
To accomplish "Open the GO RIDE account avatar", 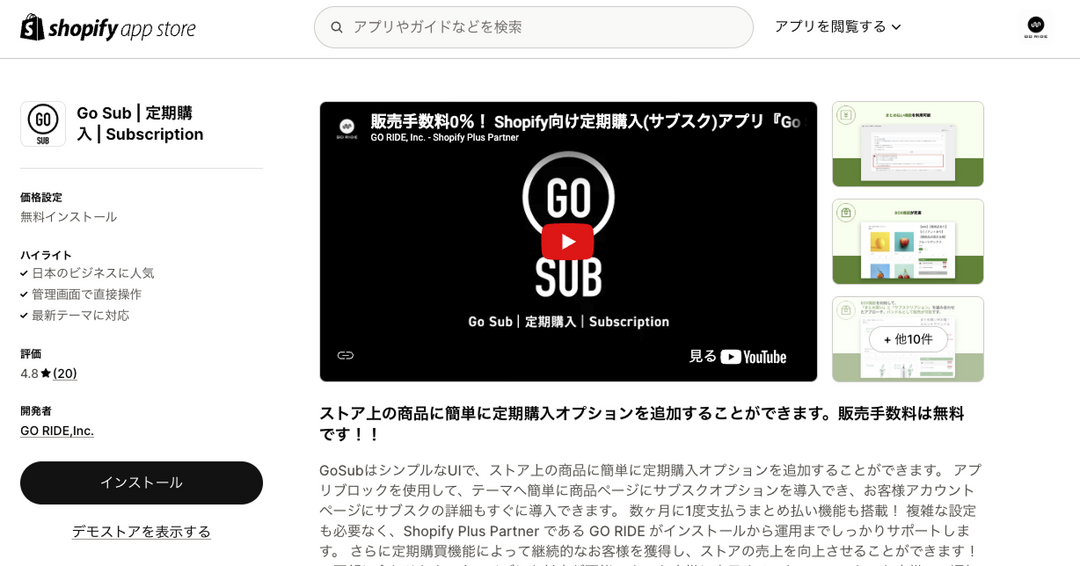I will tap(1035, 27).
